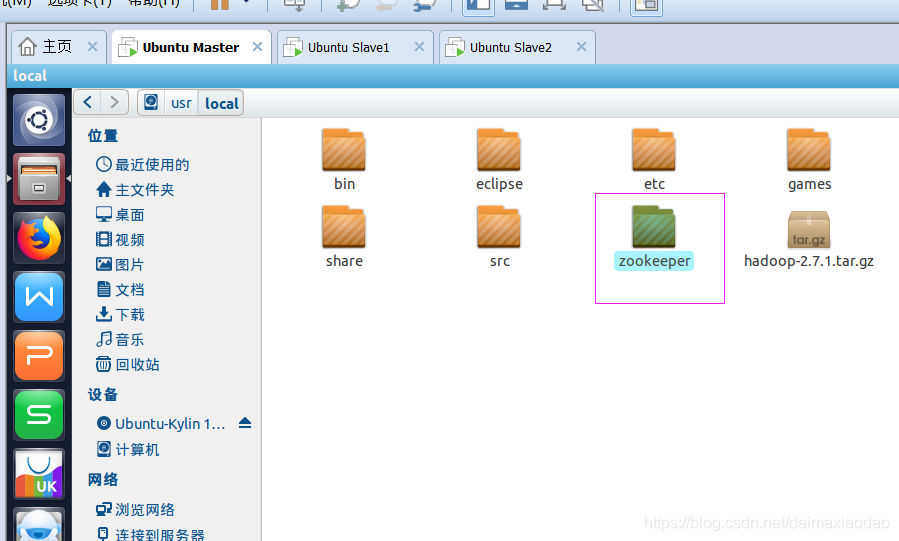Close the Ubuntu Slave2 tab
This screenshot has width=899, height=541.
point(581,47)
